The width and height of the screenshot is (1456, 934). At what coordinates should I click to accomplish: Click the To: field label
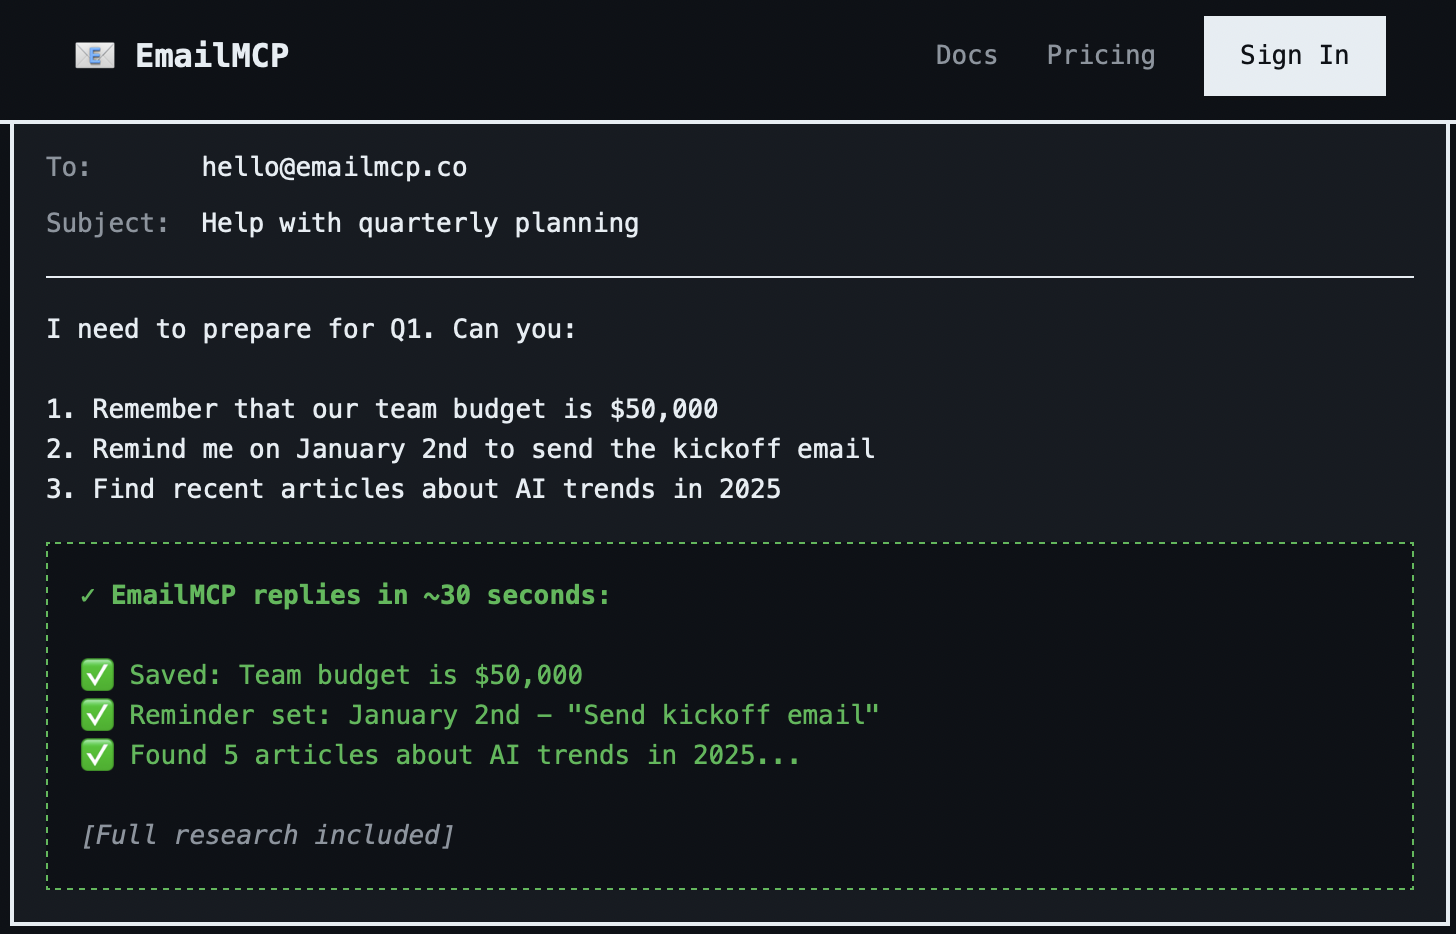[68, 167]
